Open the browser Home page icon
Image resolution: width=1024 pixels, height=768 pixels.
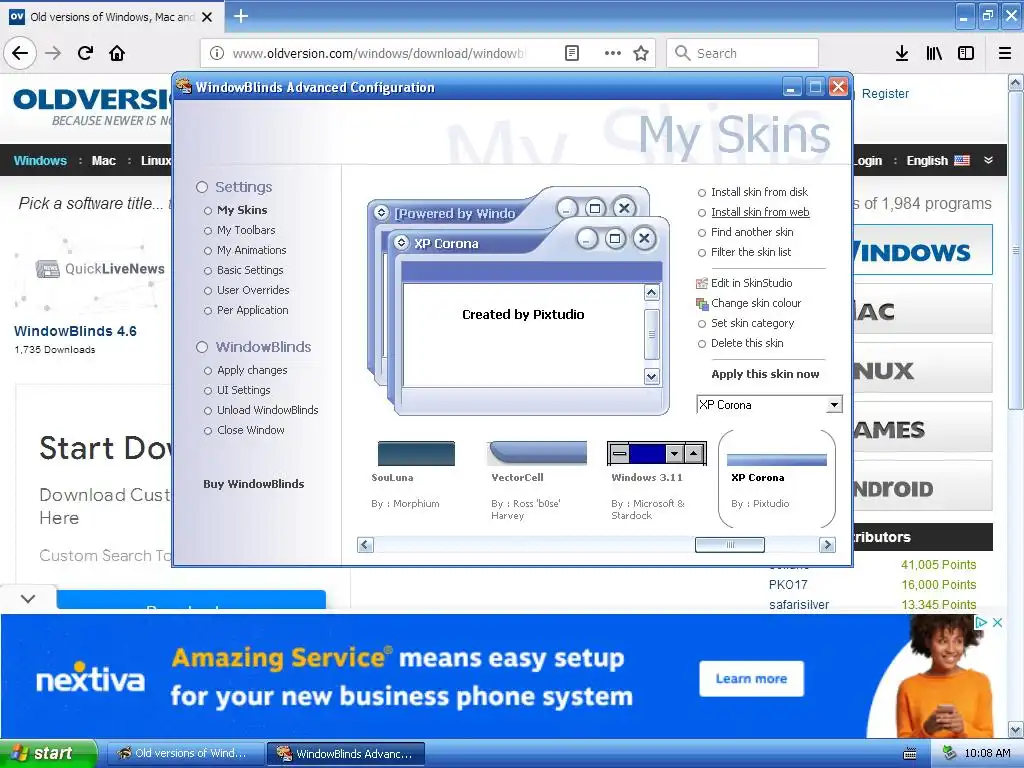coord(117,53)
